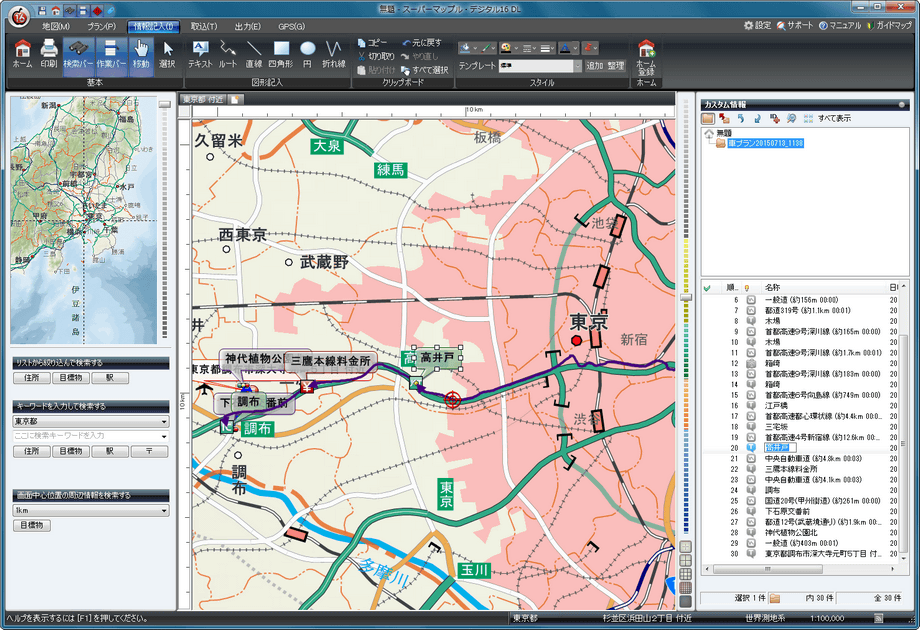Screen dimensions: 920x630
Task: Click the green checkmark column header
Action: point(708,287)
